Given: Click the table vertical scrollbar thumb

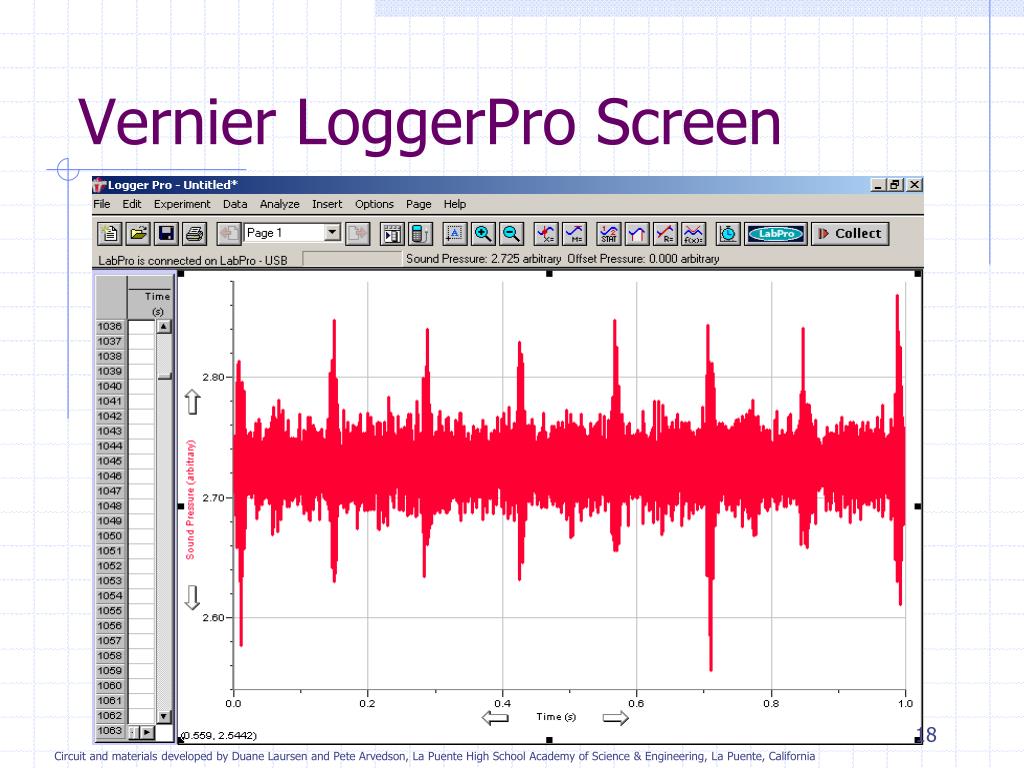Looking at the screenshot, I should [164, 376].
